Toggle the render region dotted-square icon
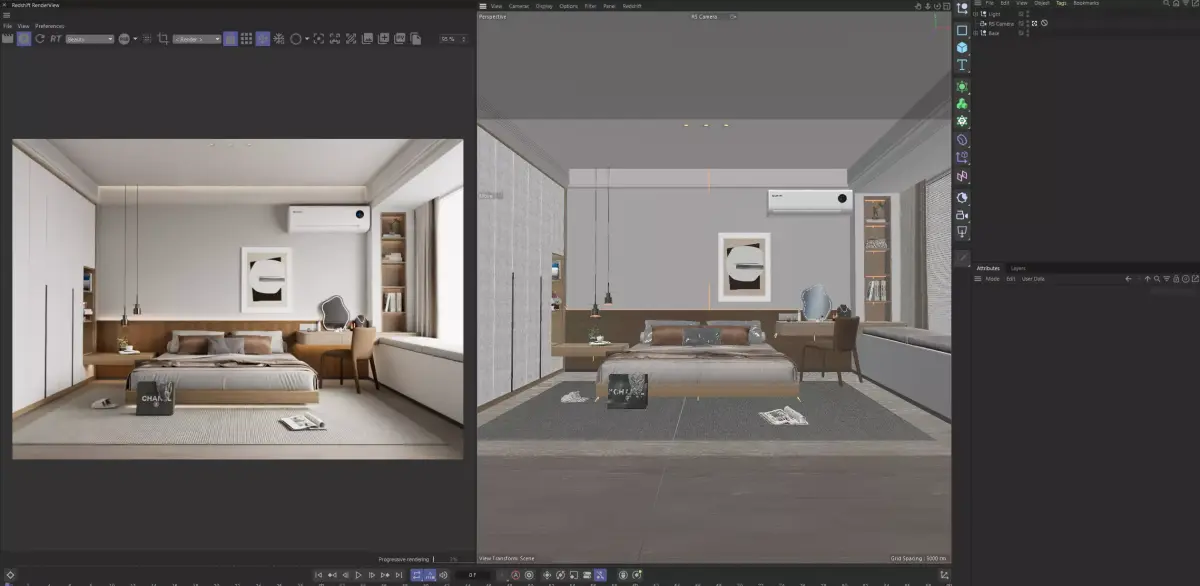This screenshot has width=1200, height=586. (x=147, y=38)
